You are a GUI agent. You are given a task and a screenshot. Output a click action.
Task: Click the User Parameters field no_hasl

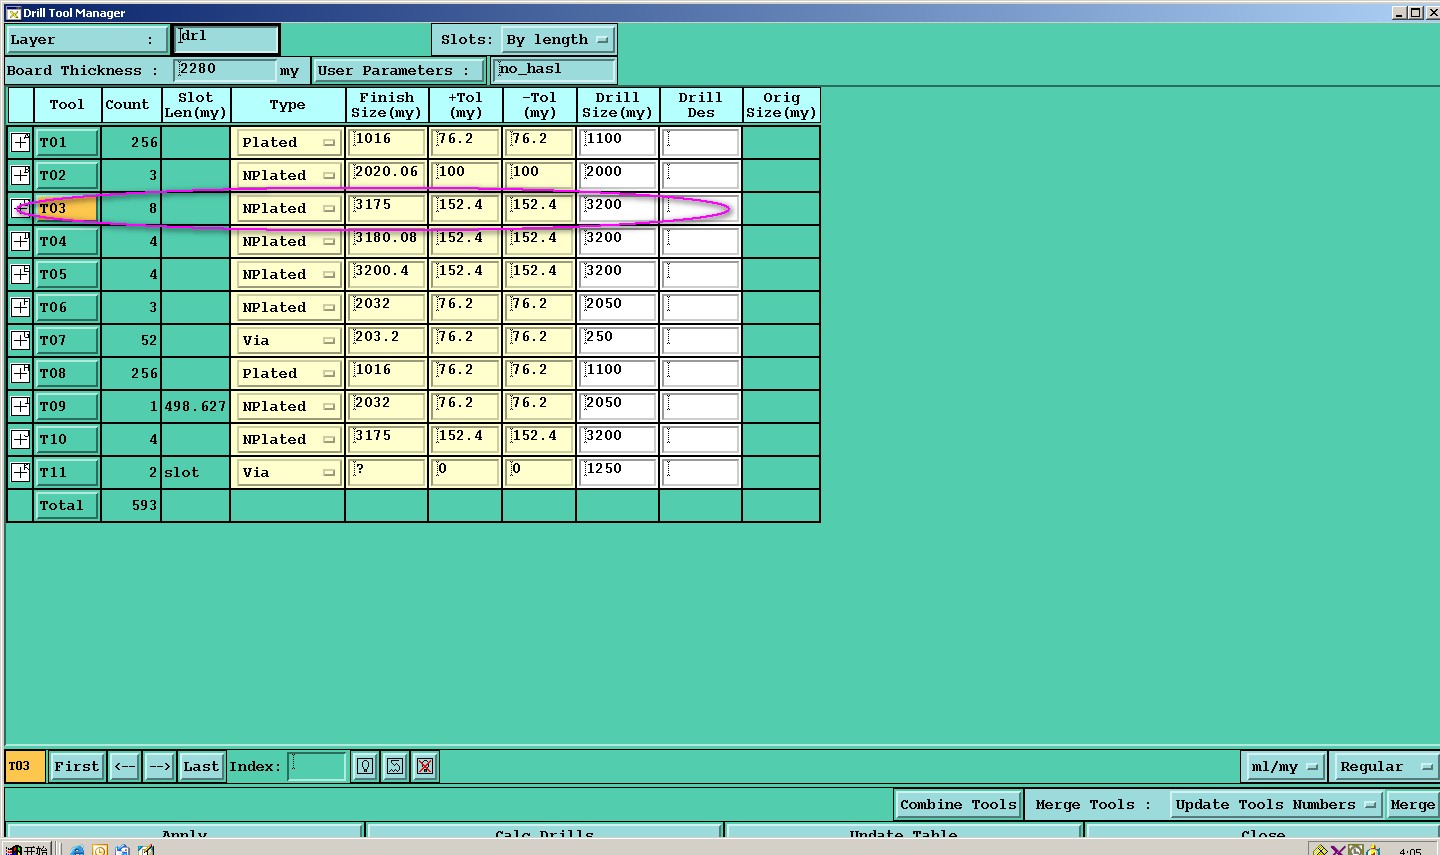(x=555, y=70)
